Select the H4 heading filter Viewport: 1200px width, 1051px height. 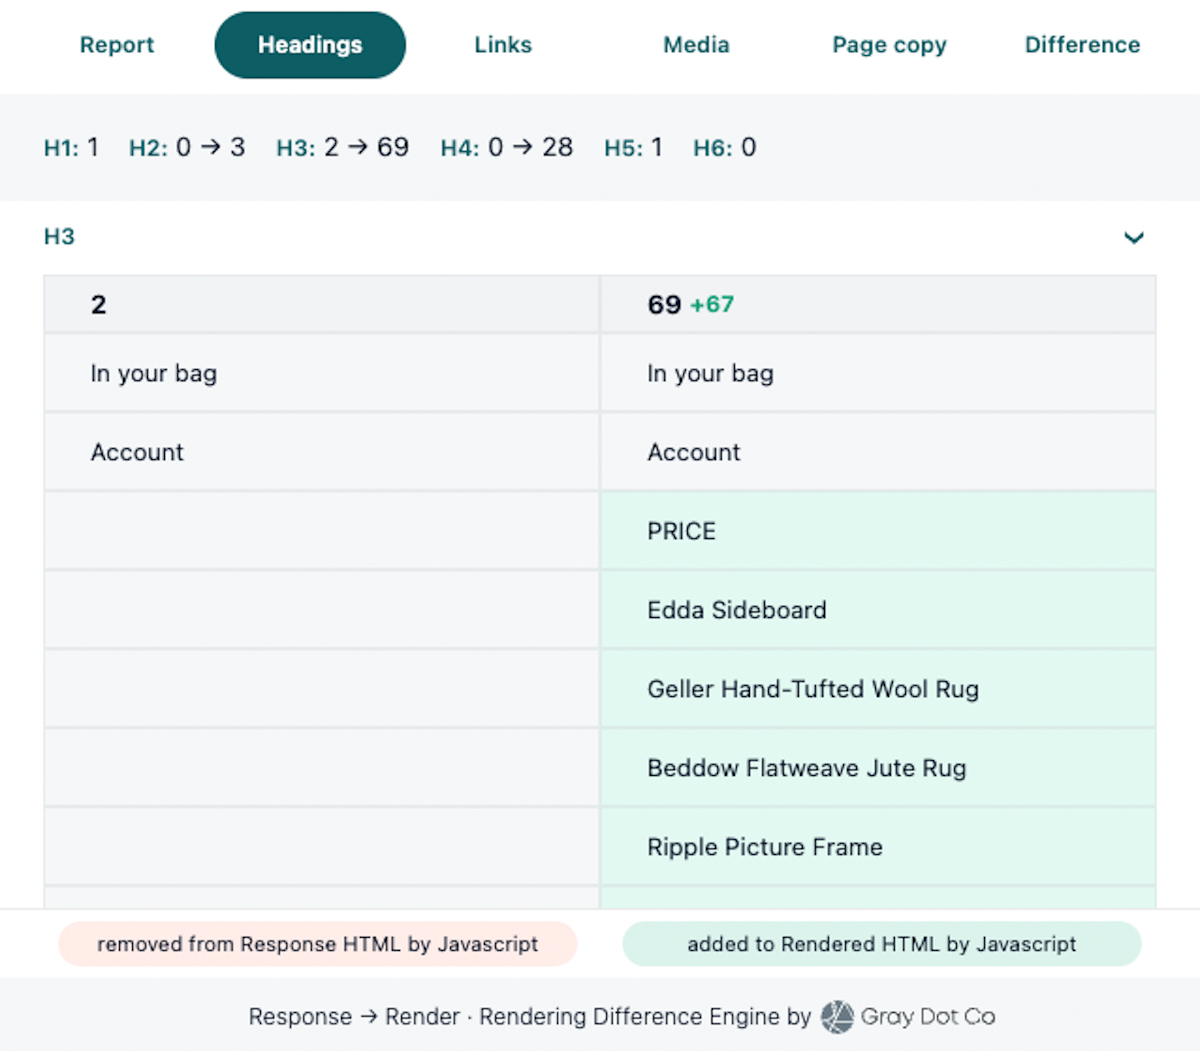[x=507, y=147]
